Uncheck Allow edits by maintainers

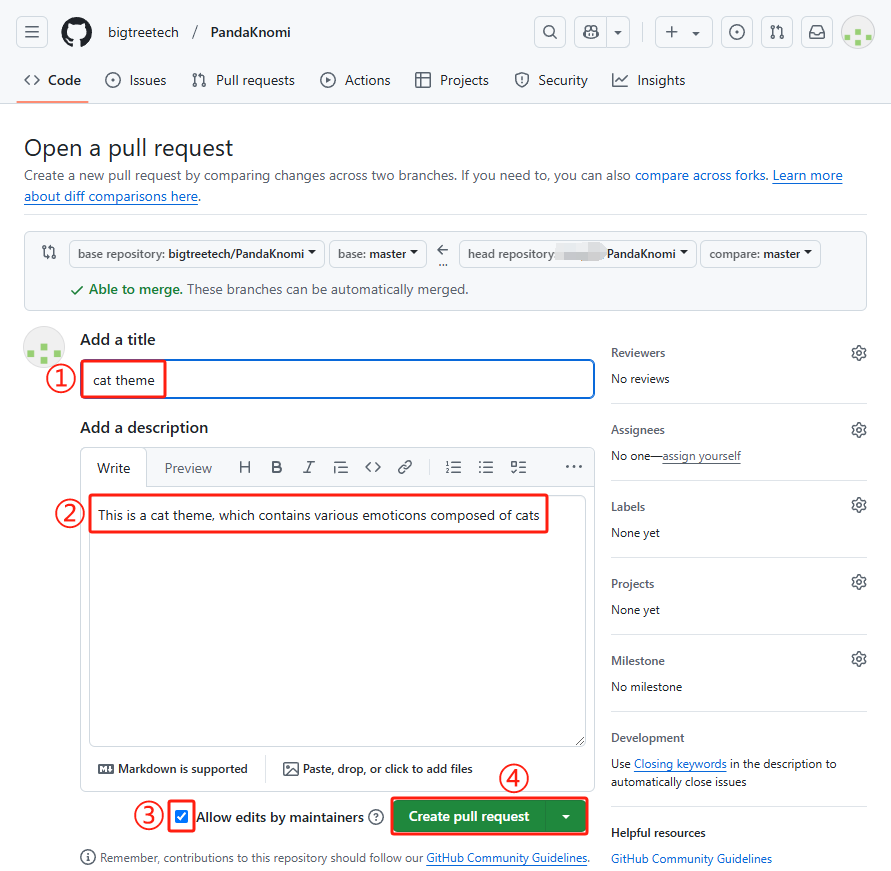coord(181,817)
